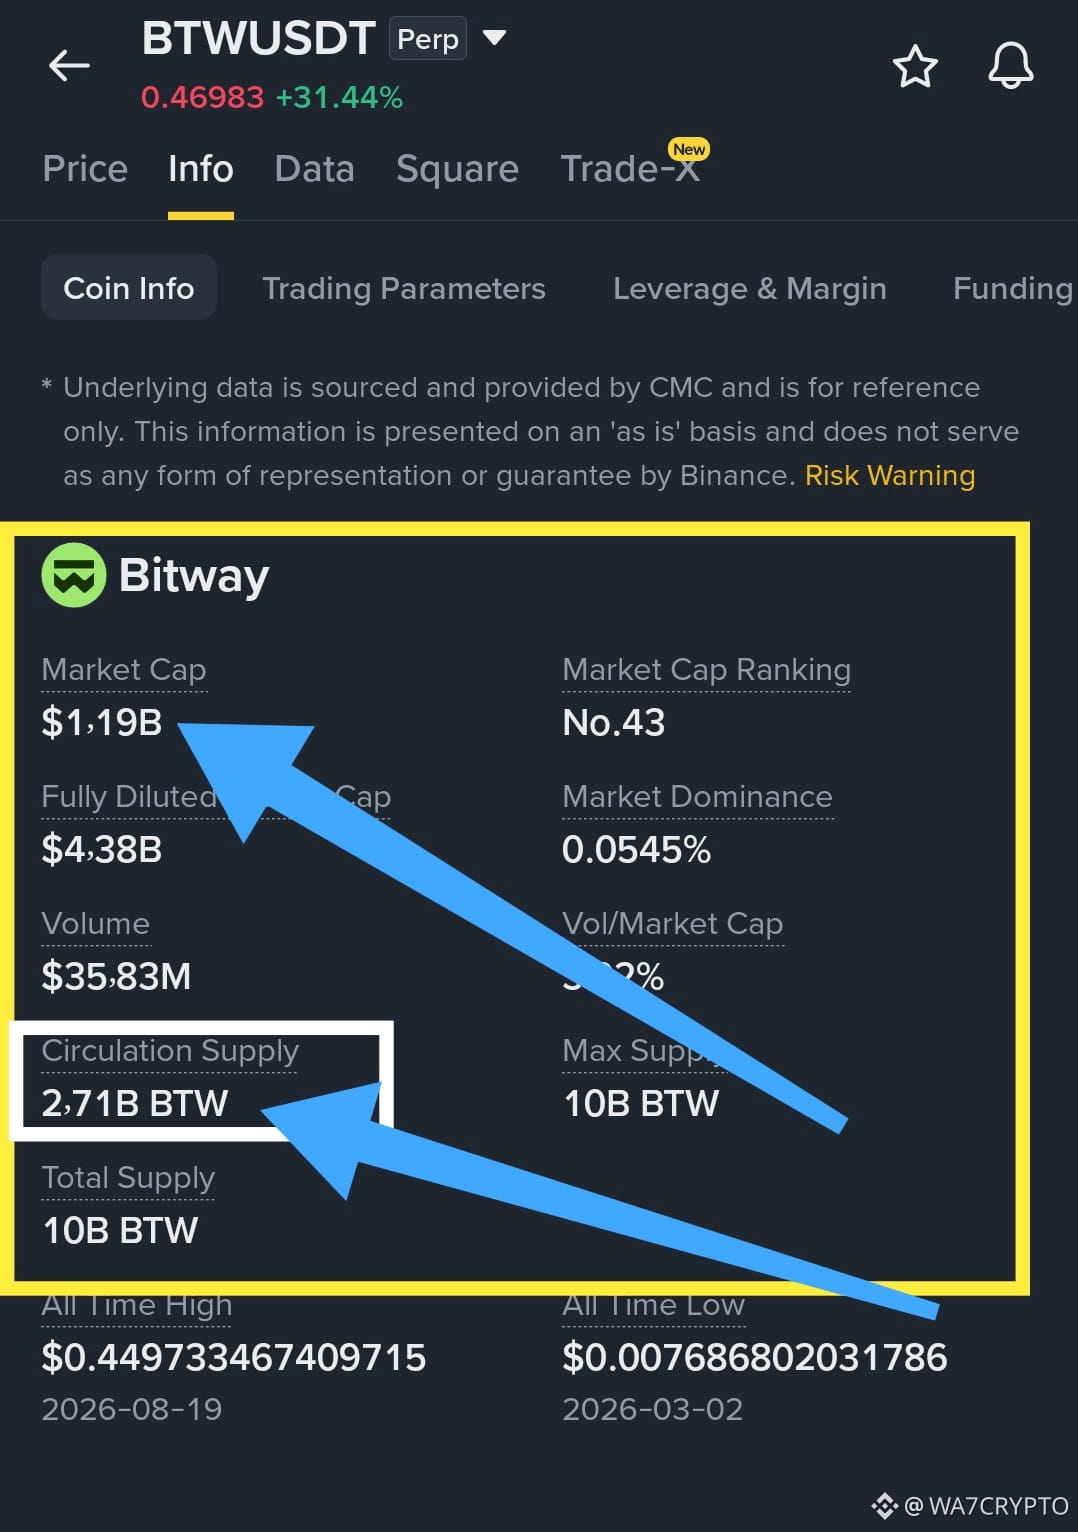Image resolution: width=1078 pixels, height=1532 pixels.
Task: Tap the Total Supply label
Action: click(x=128, y=1177)
